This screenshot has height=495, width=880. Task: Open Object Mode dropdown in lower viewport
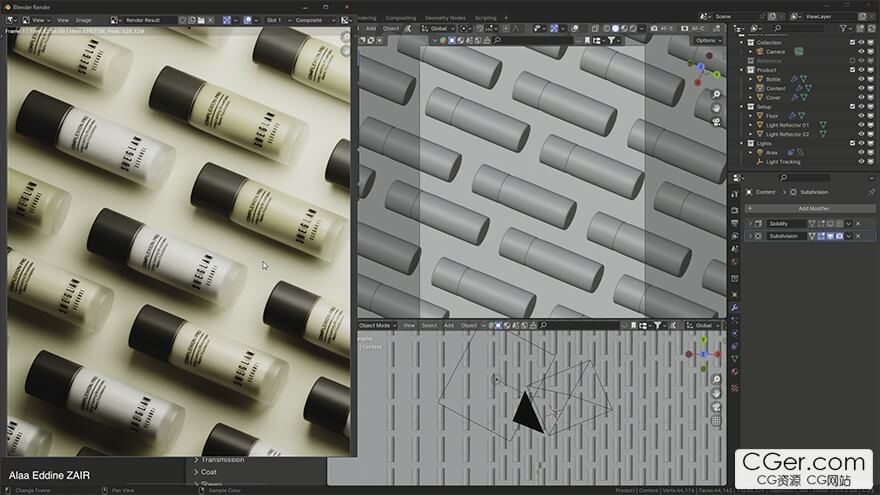point(377,326)
